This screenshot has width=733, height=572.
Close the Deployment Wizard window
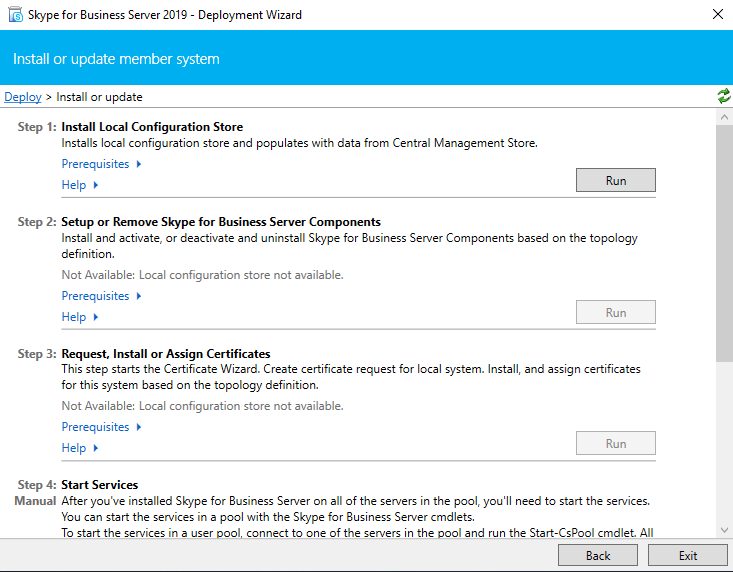point(717,15)
